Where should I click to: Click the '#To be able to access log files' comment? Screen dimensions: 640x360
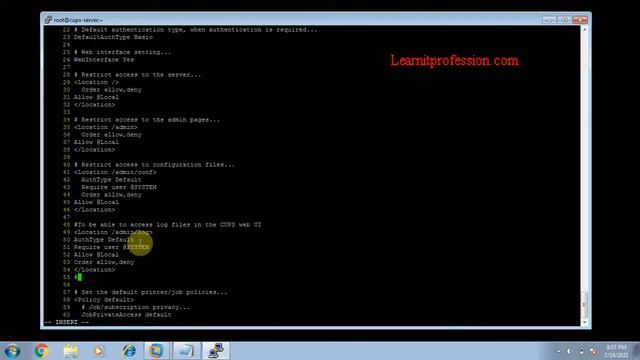point(167,224)
